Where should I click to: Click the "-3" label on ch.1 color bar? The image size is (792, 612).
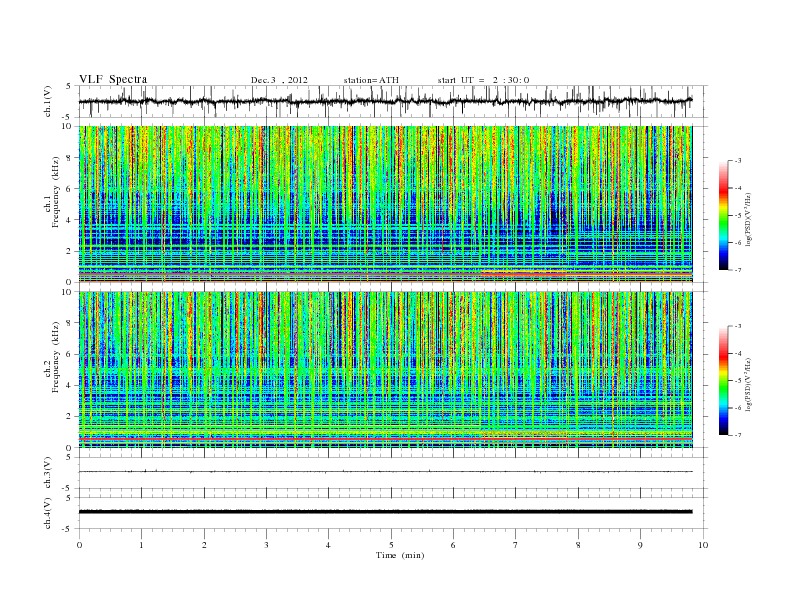point(737,161)
